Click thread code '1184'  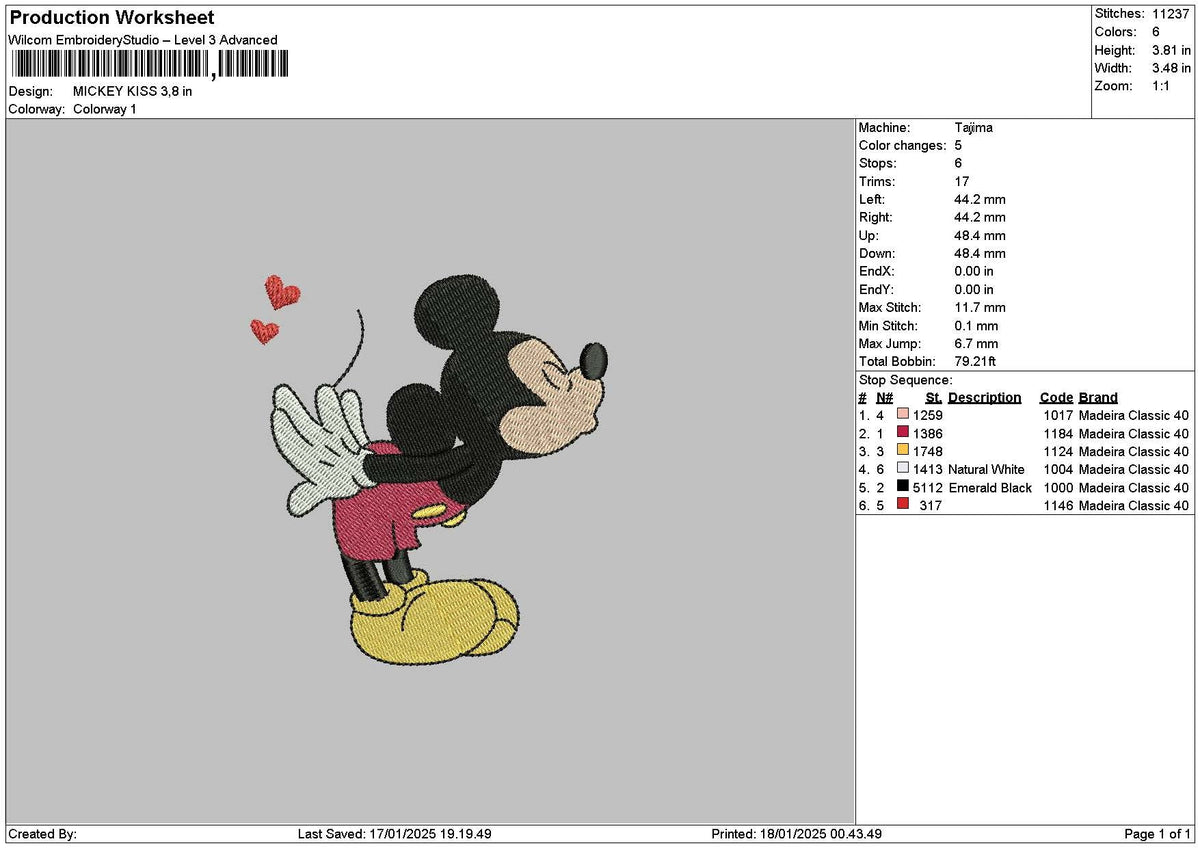point(1058,433)
